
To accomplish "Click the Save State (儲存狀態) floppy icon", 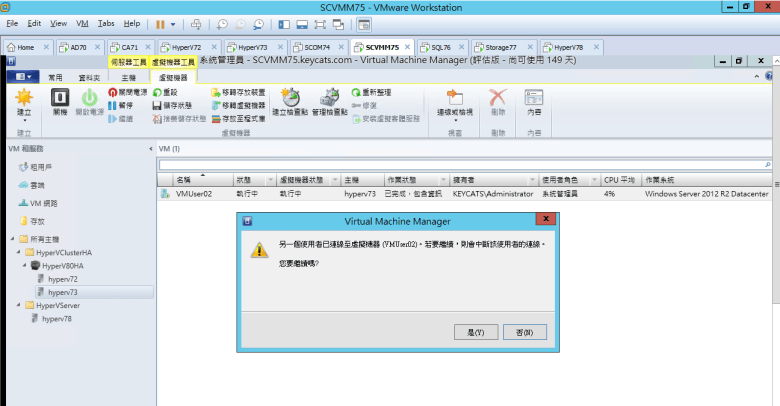I will pos(157,105).
